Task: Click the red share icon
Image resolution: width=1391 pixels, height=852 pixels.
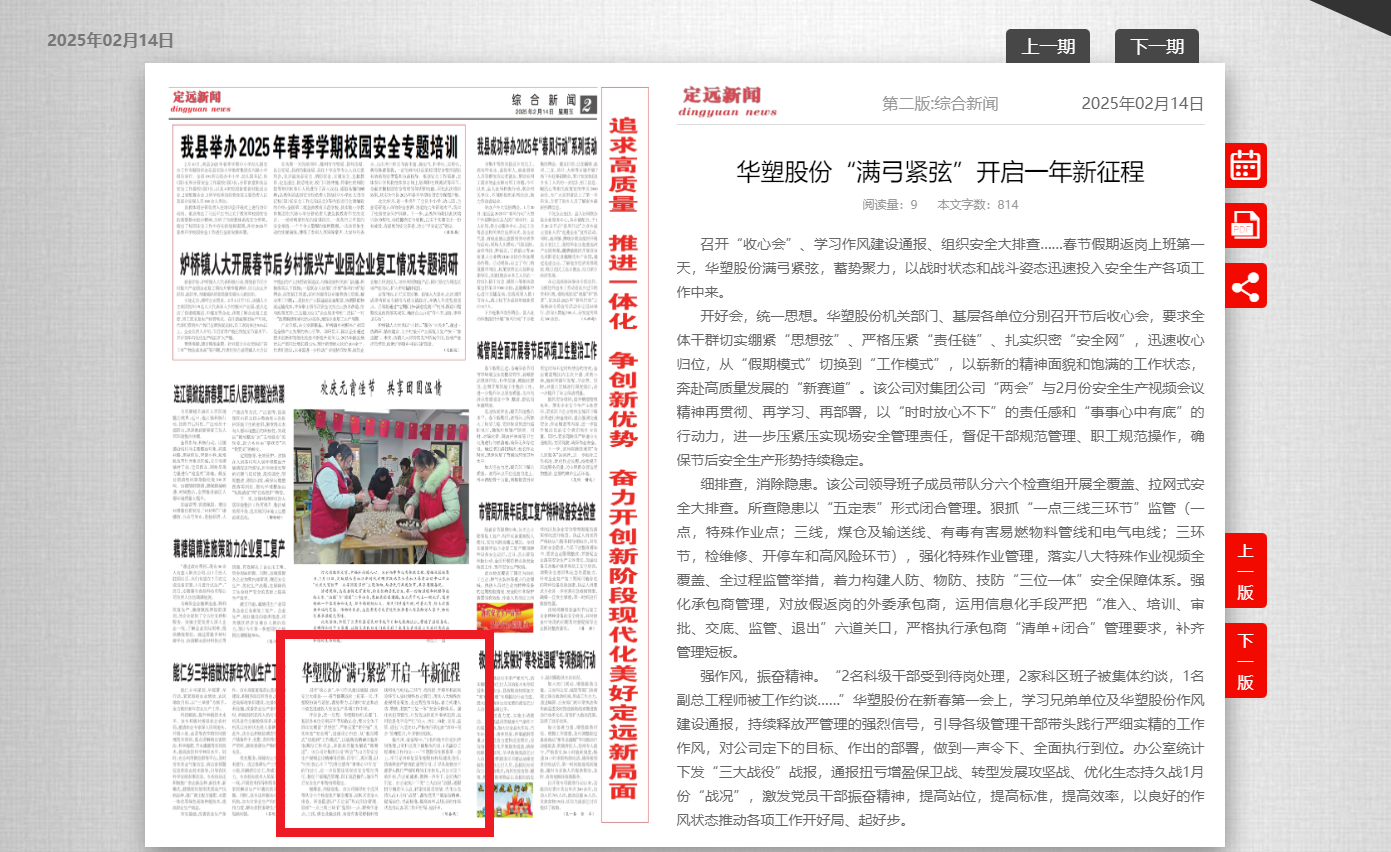Action: [x=1245, y=286]
